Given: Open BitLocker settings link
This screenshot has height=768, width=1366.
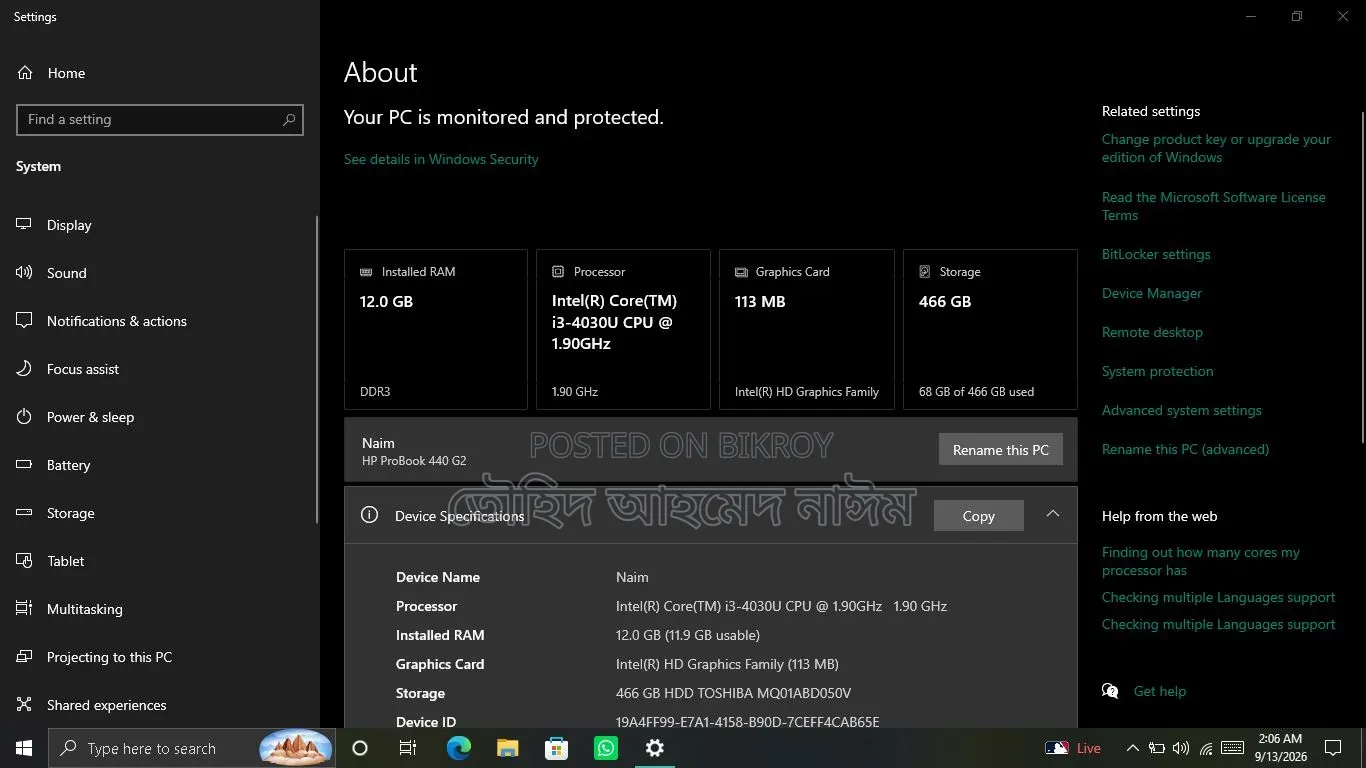Looking at the screenshot, I should (x=1156, y=254).
